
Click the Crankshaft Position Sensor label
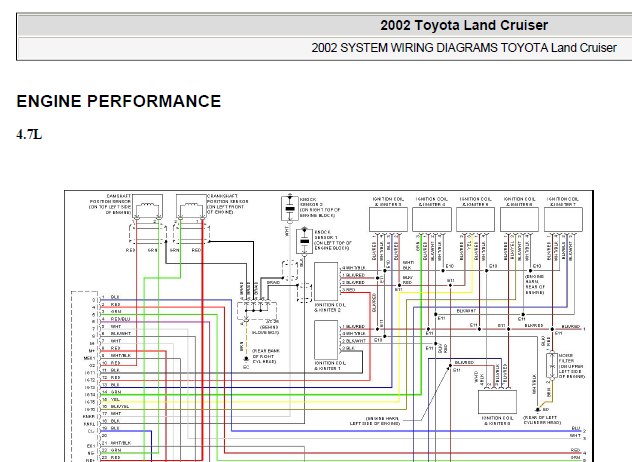(x=227, y=204)
